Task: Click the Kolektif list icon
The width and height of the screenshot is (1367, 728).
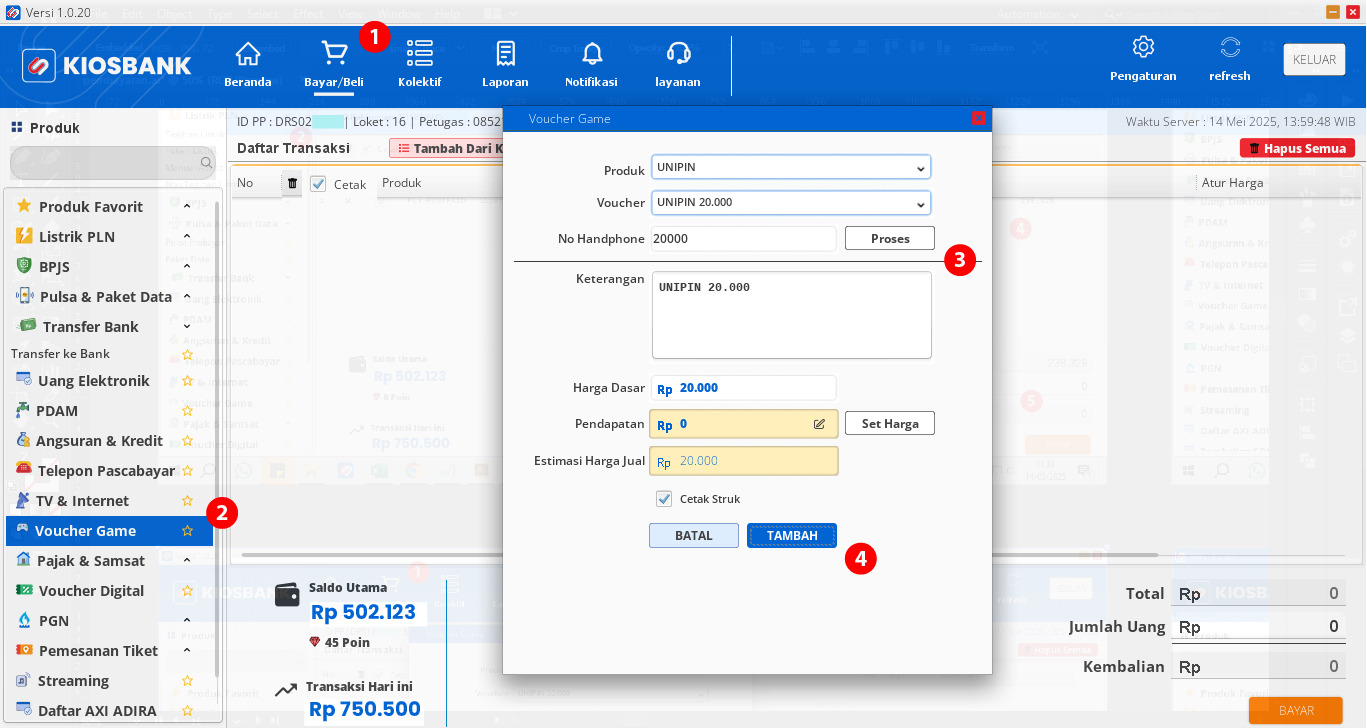Action: 419,54
